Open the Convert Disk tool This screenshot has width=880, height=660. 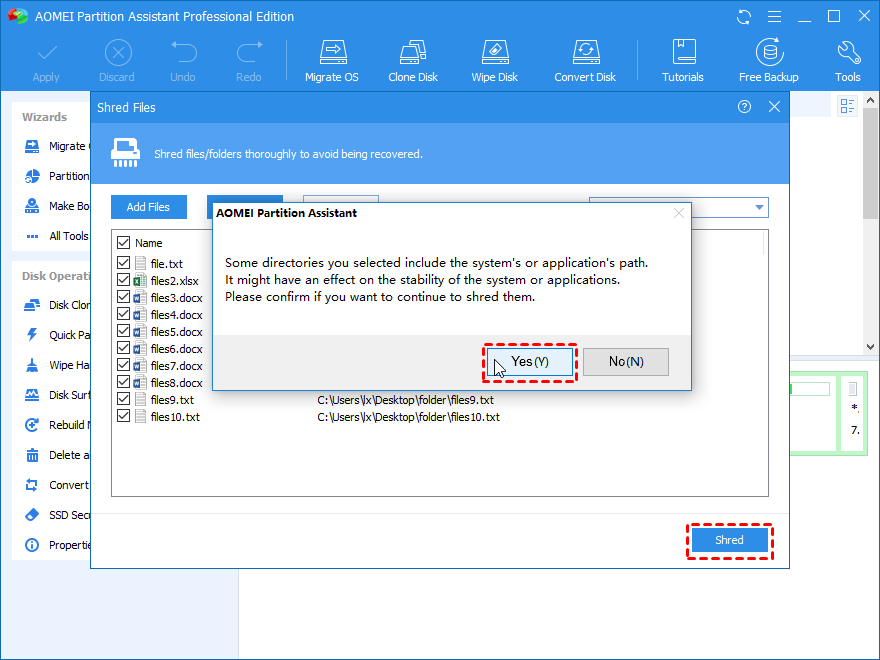pyautogui.click(x=585, y=61)
